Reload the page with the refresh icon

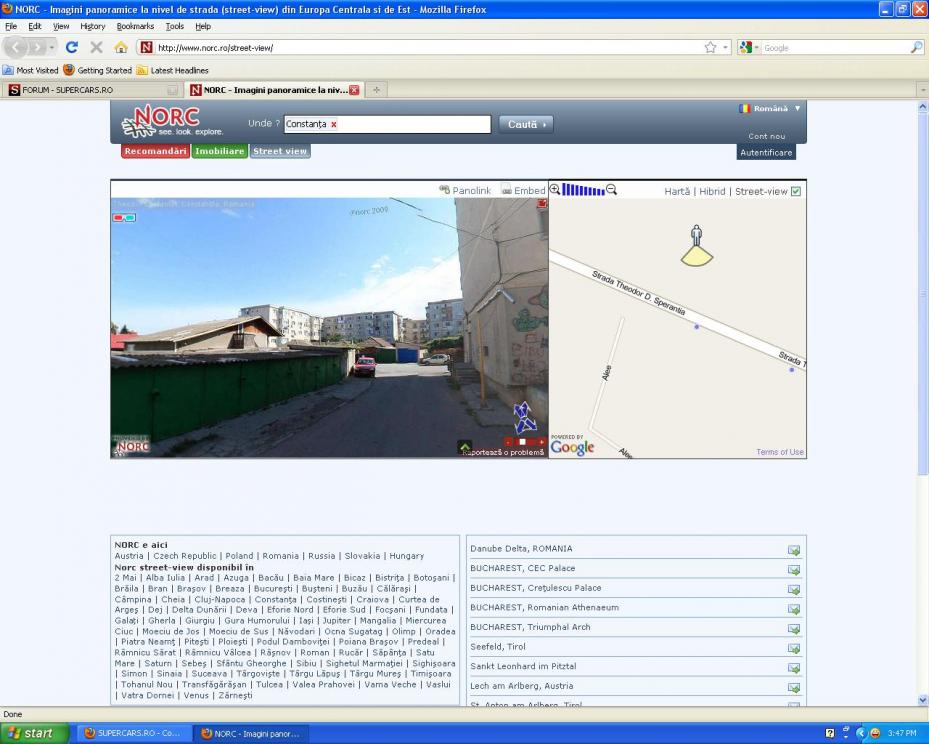(x=72, y=47)
